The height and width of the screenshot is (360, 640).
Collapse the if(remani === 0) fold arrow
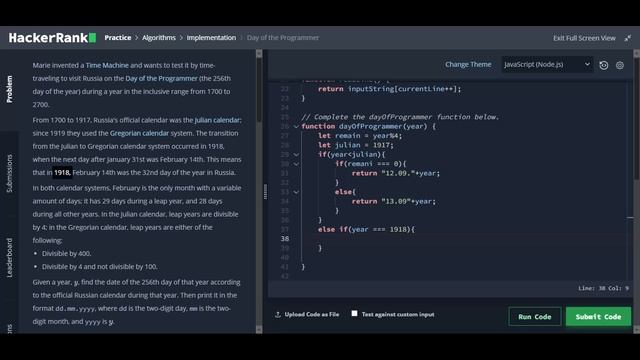coord(296,164)
